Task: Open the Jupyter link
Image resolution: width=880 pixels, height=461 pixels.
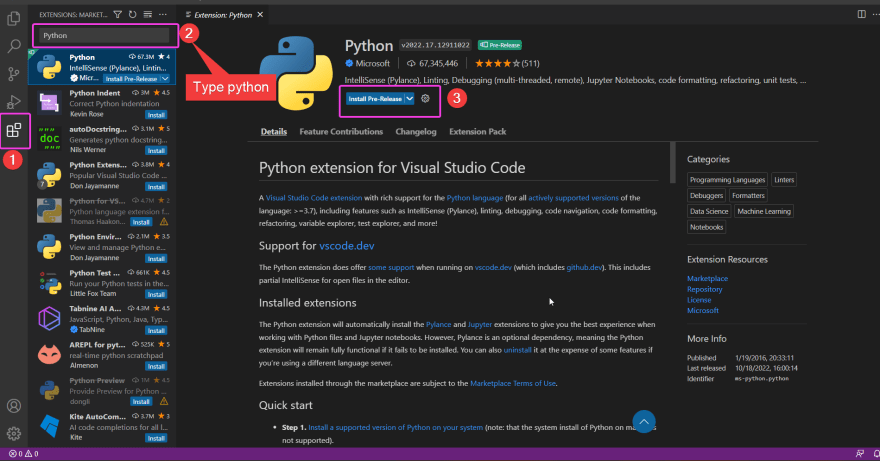Action: click(x=480, y=325)
